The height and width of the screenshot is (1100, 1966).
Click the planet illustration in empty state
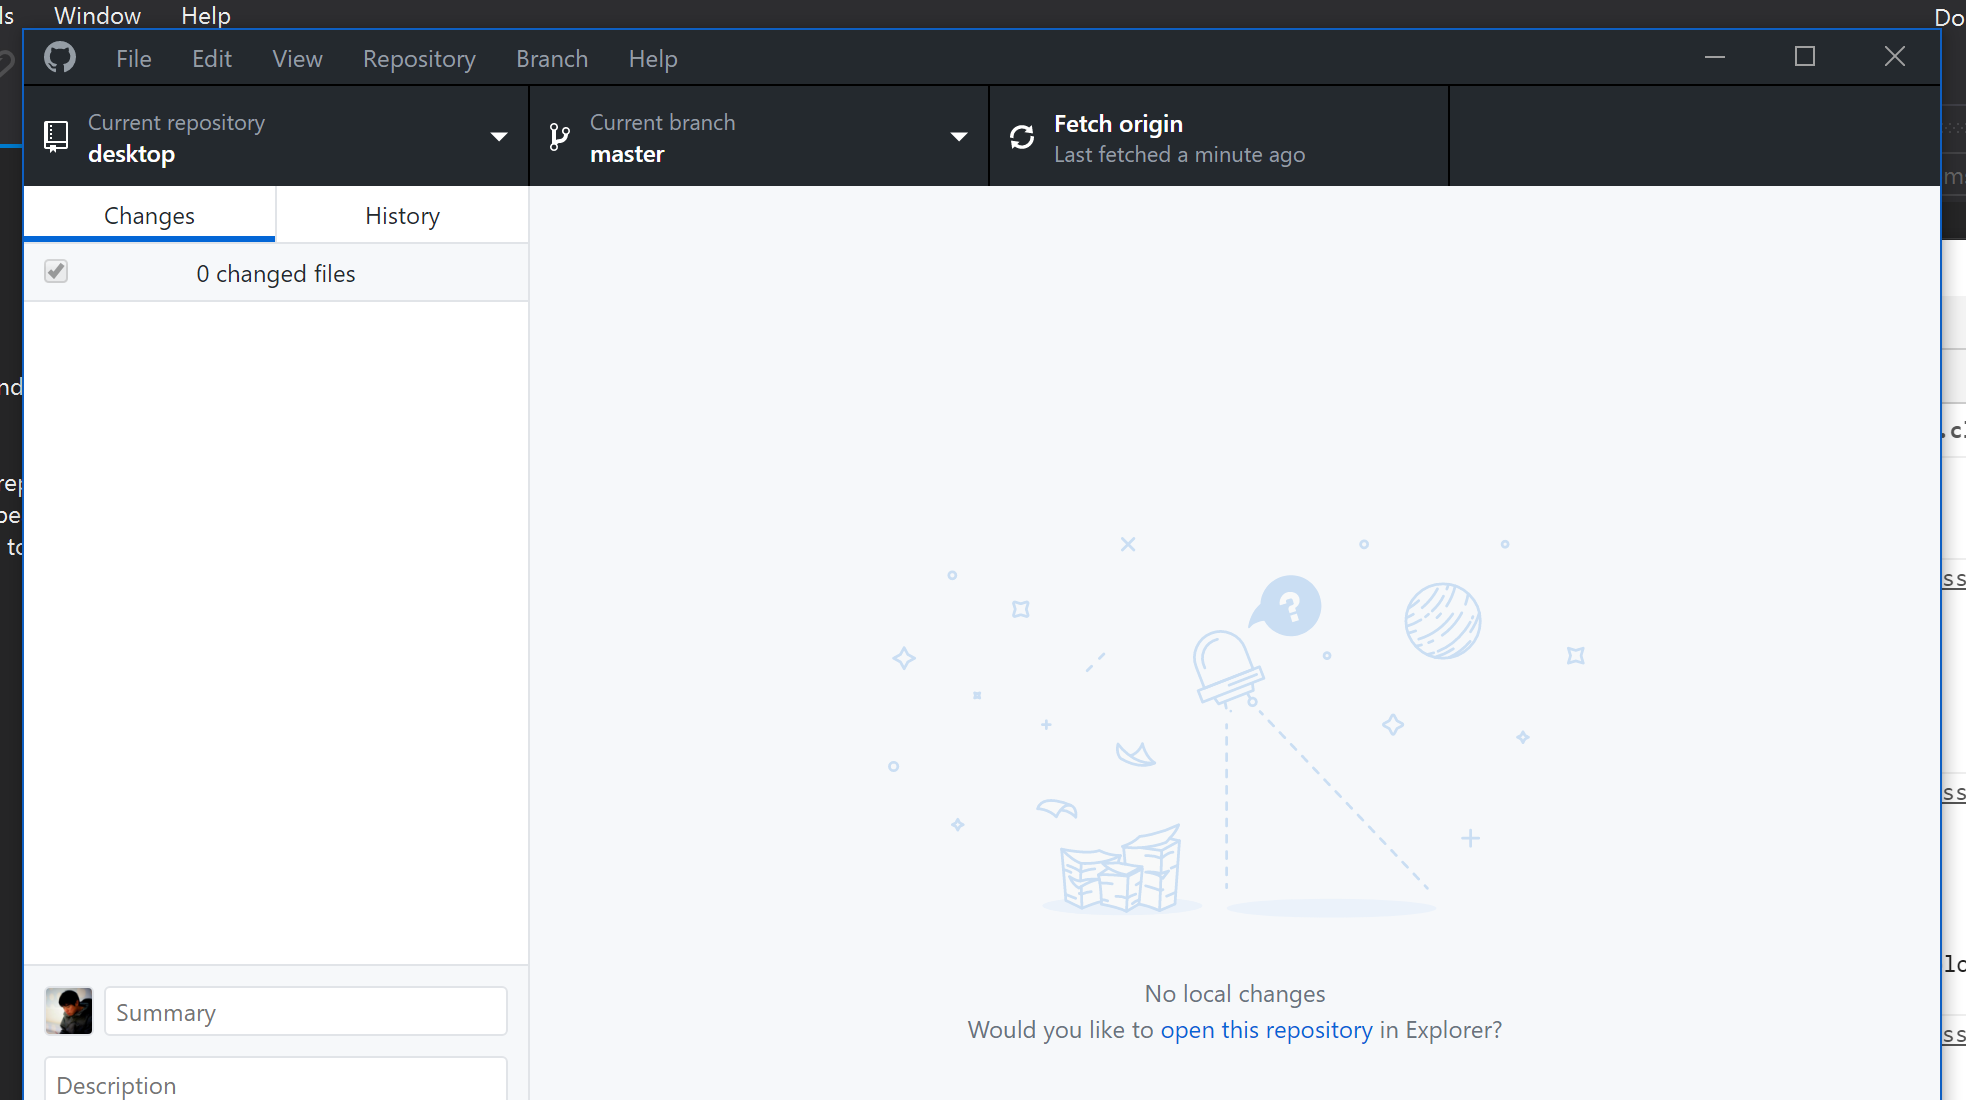click(1441, 620)
